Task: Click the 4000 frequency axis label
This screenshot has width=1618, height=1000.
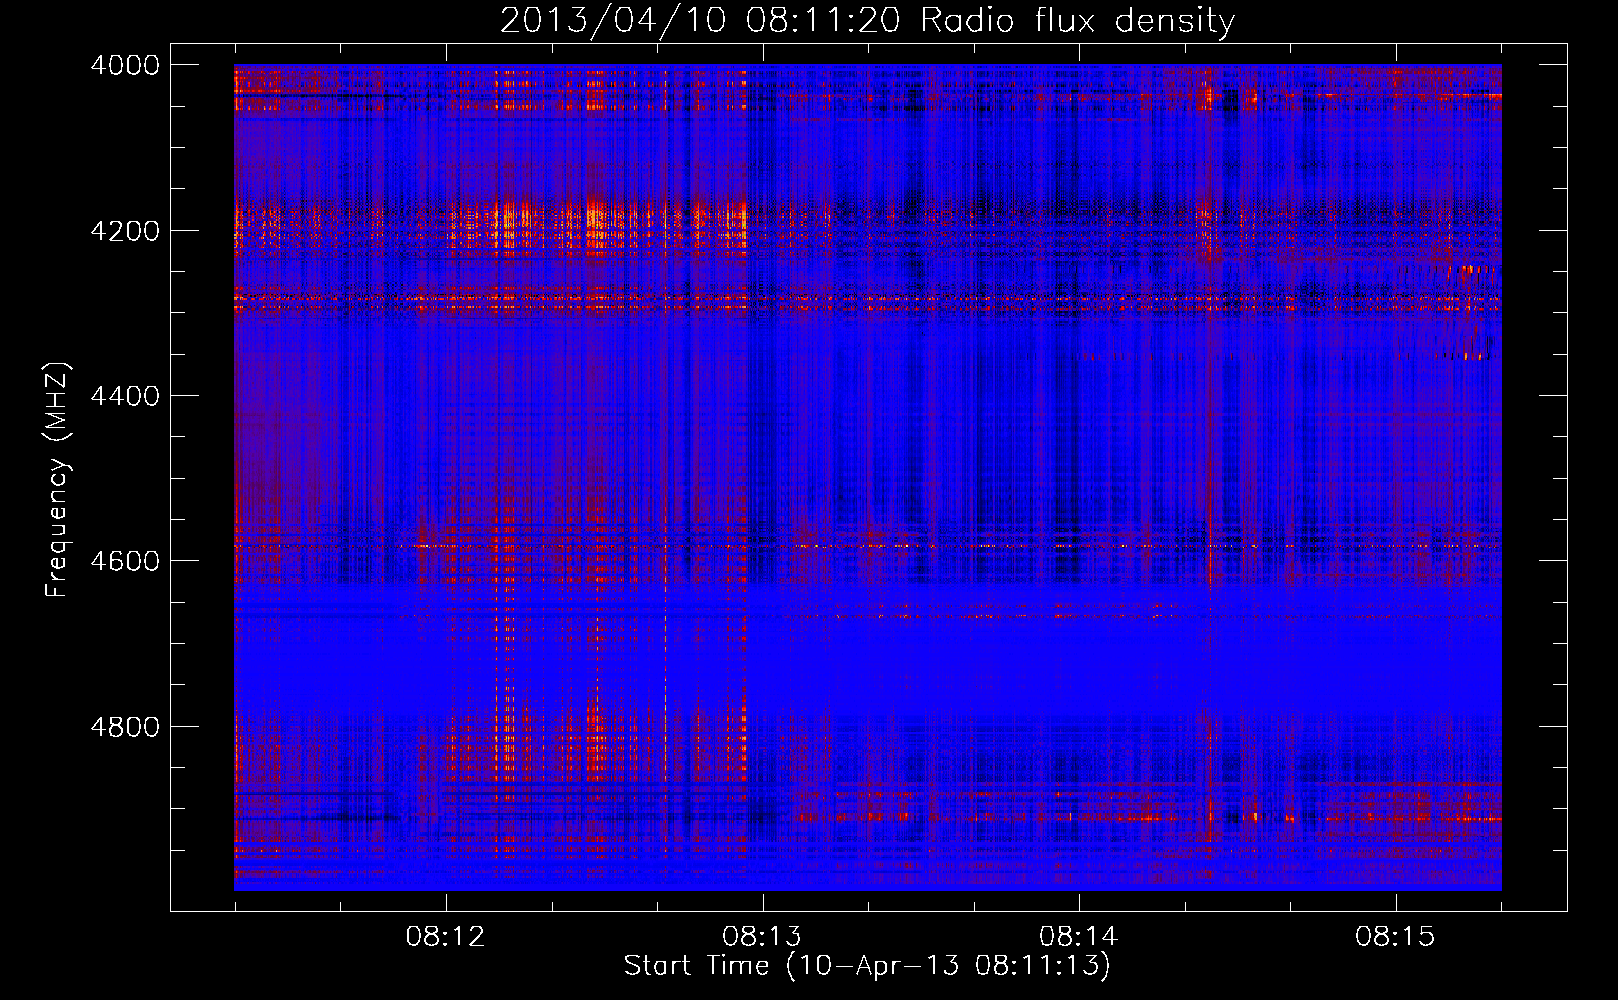Action: coord(125,65)
